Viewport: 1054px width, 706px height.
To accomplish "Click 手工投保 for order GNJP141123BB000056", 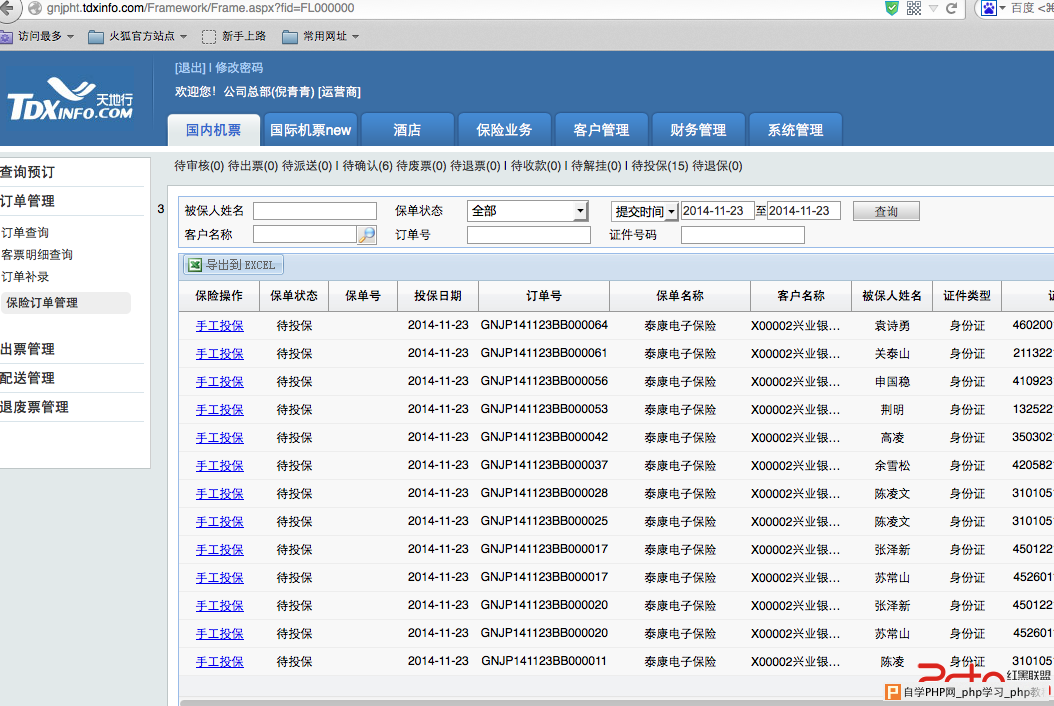I will click(220, 382).
